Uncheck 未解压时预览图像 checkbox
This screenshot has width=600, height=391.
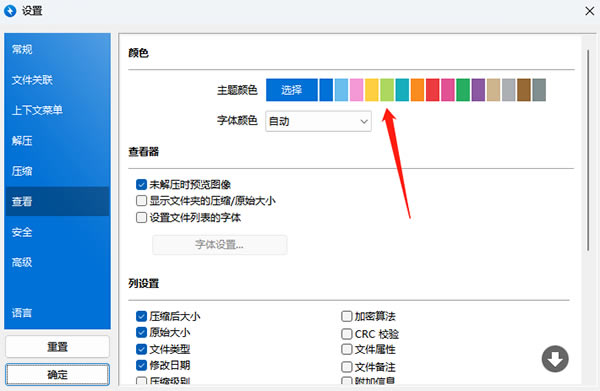click(x=141, y=184)
